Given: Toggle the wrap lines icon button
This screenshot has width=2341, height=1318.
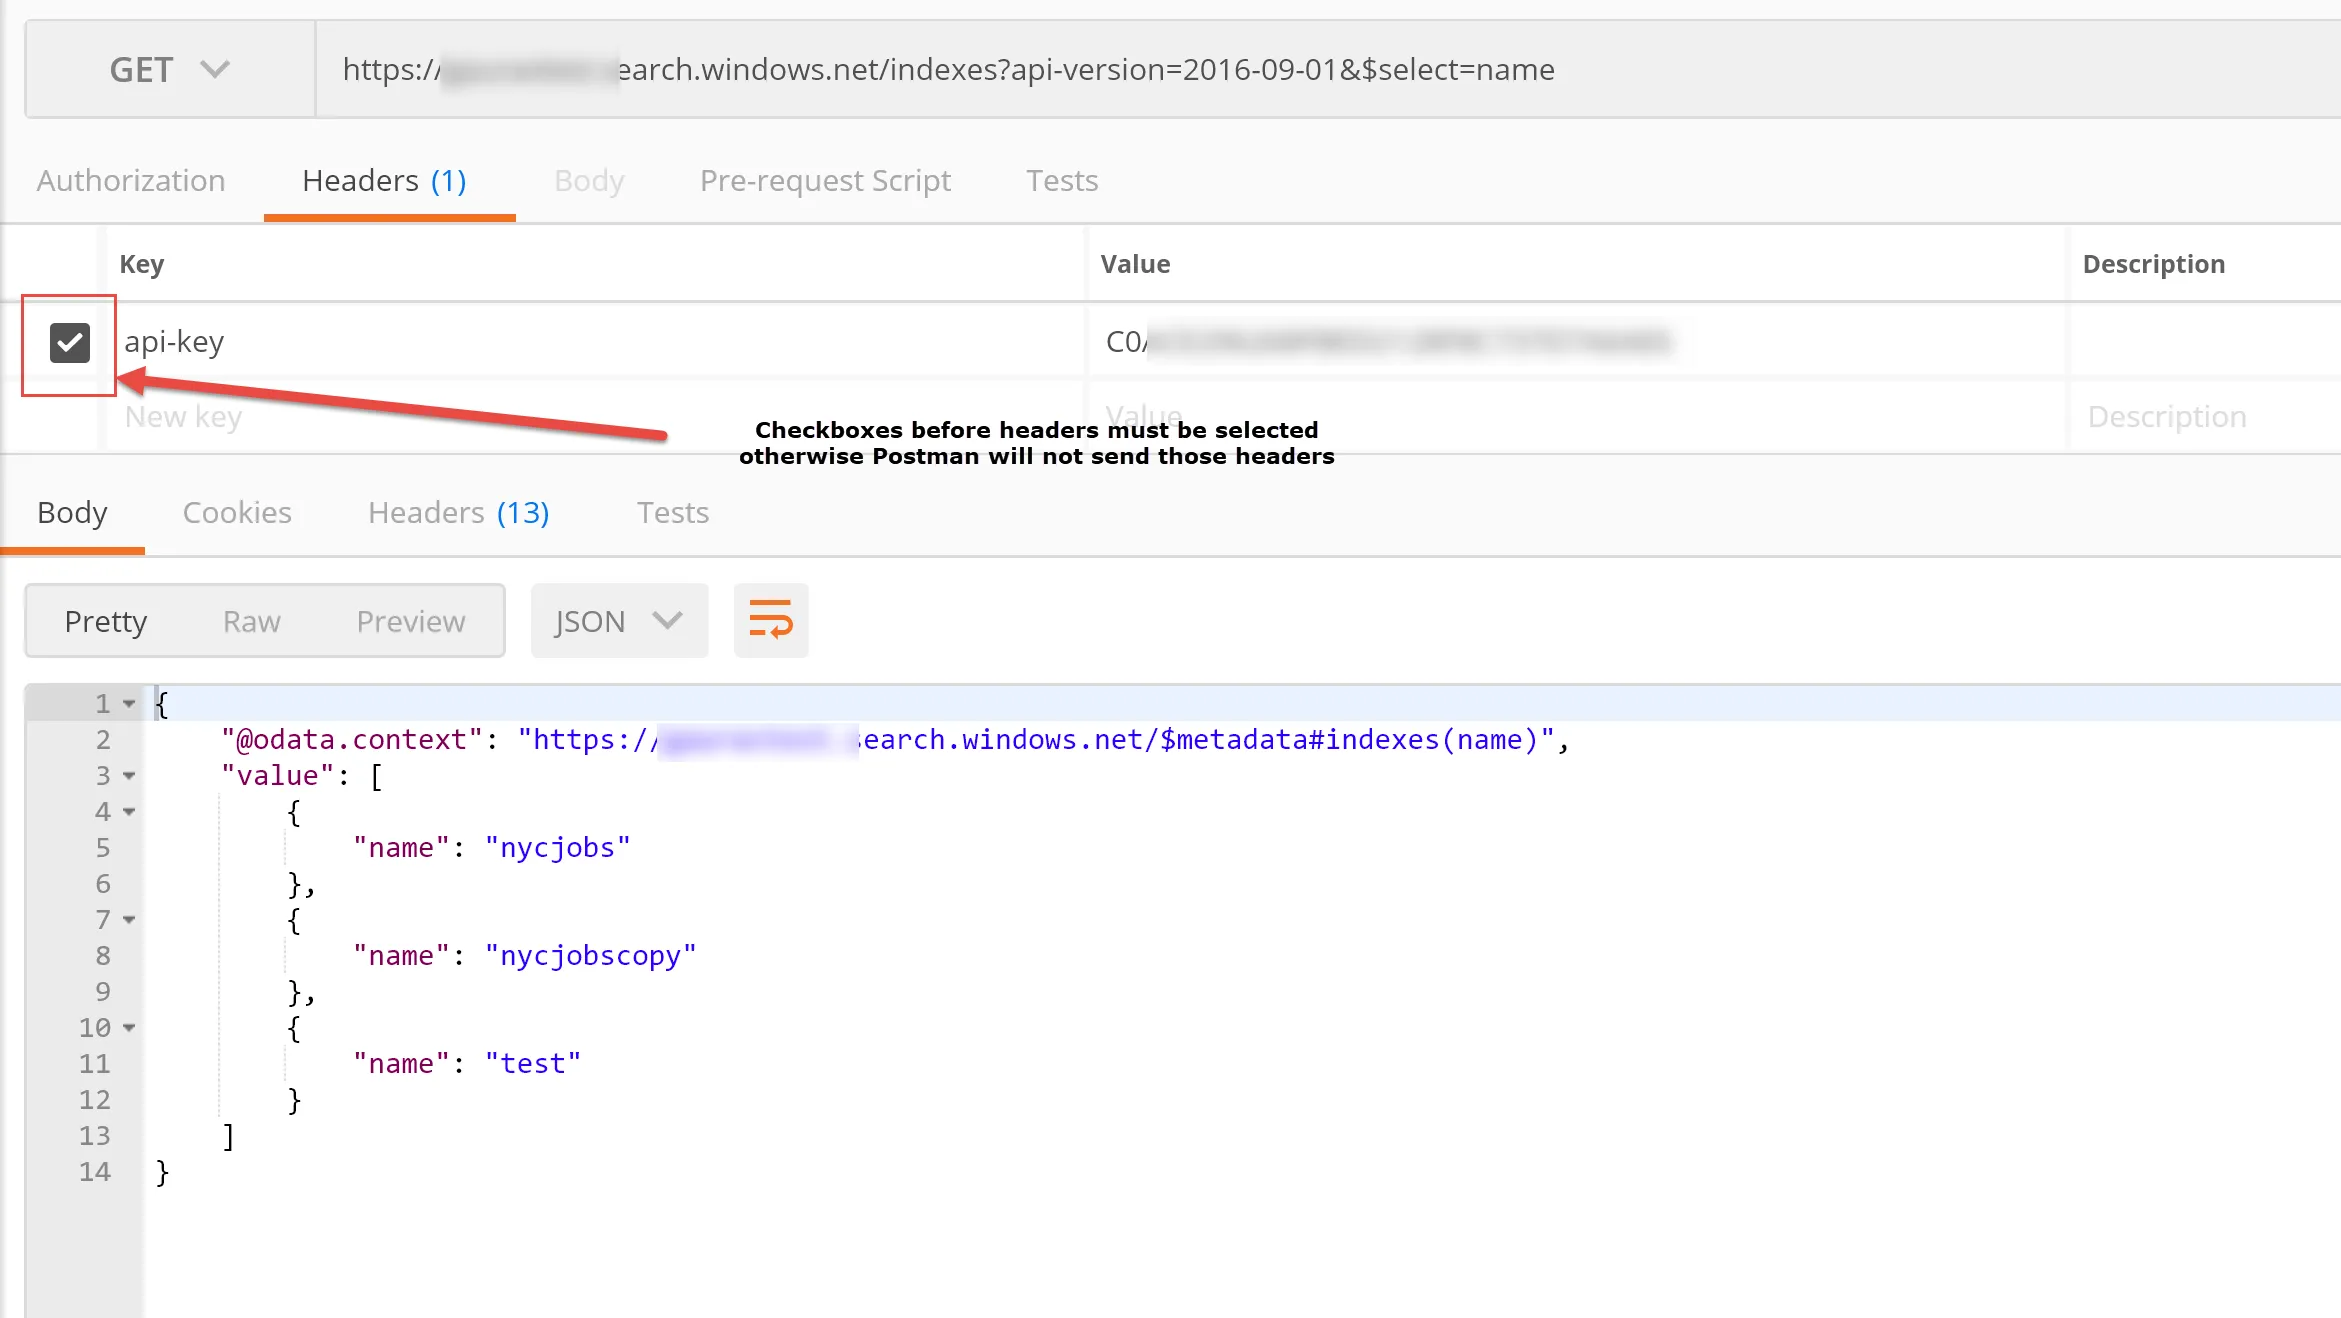Looking at the screenshot, I should (770, 620).
